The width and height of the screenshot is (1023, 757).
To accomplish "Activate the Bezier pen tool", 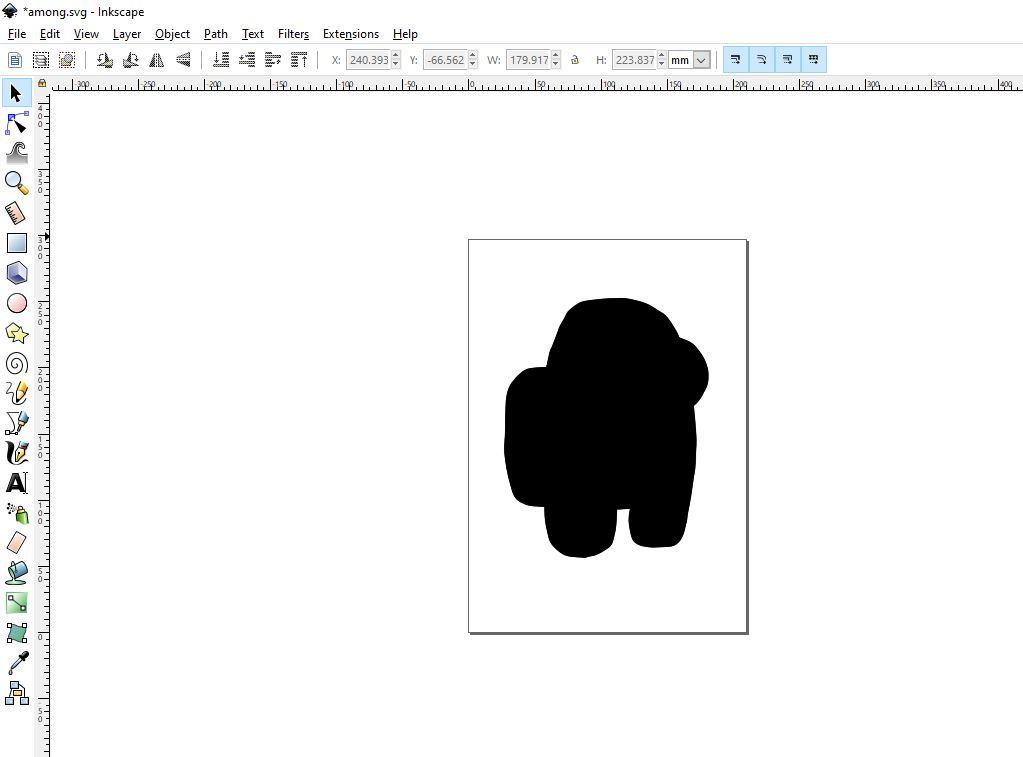I will coord(16,422).
